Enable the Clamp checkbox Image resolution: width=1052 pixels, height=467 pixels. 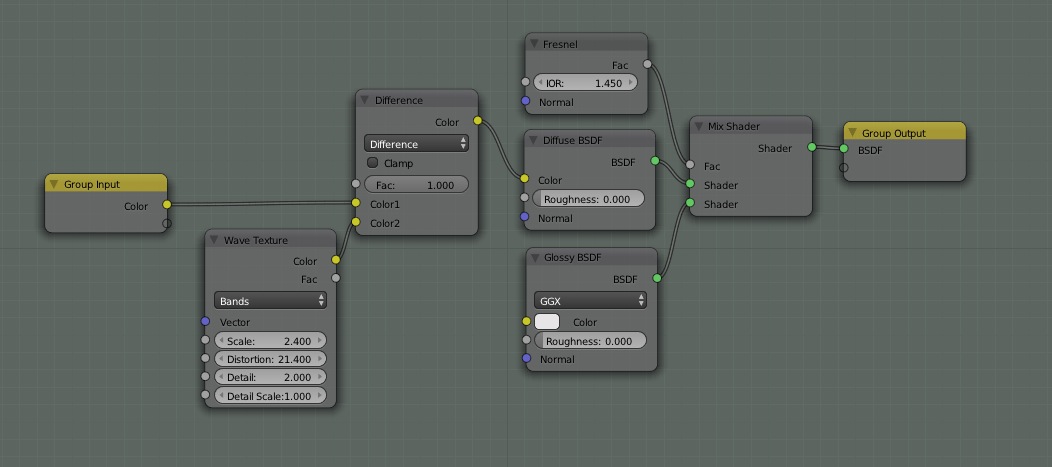click(372, 163)
